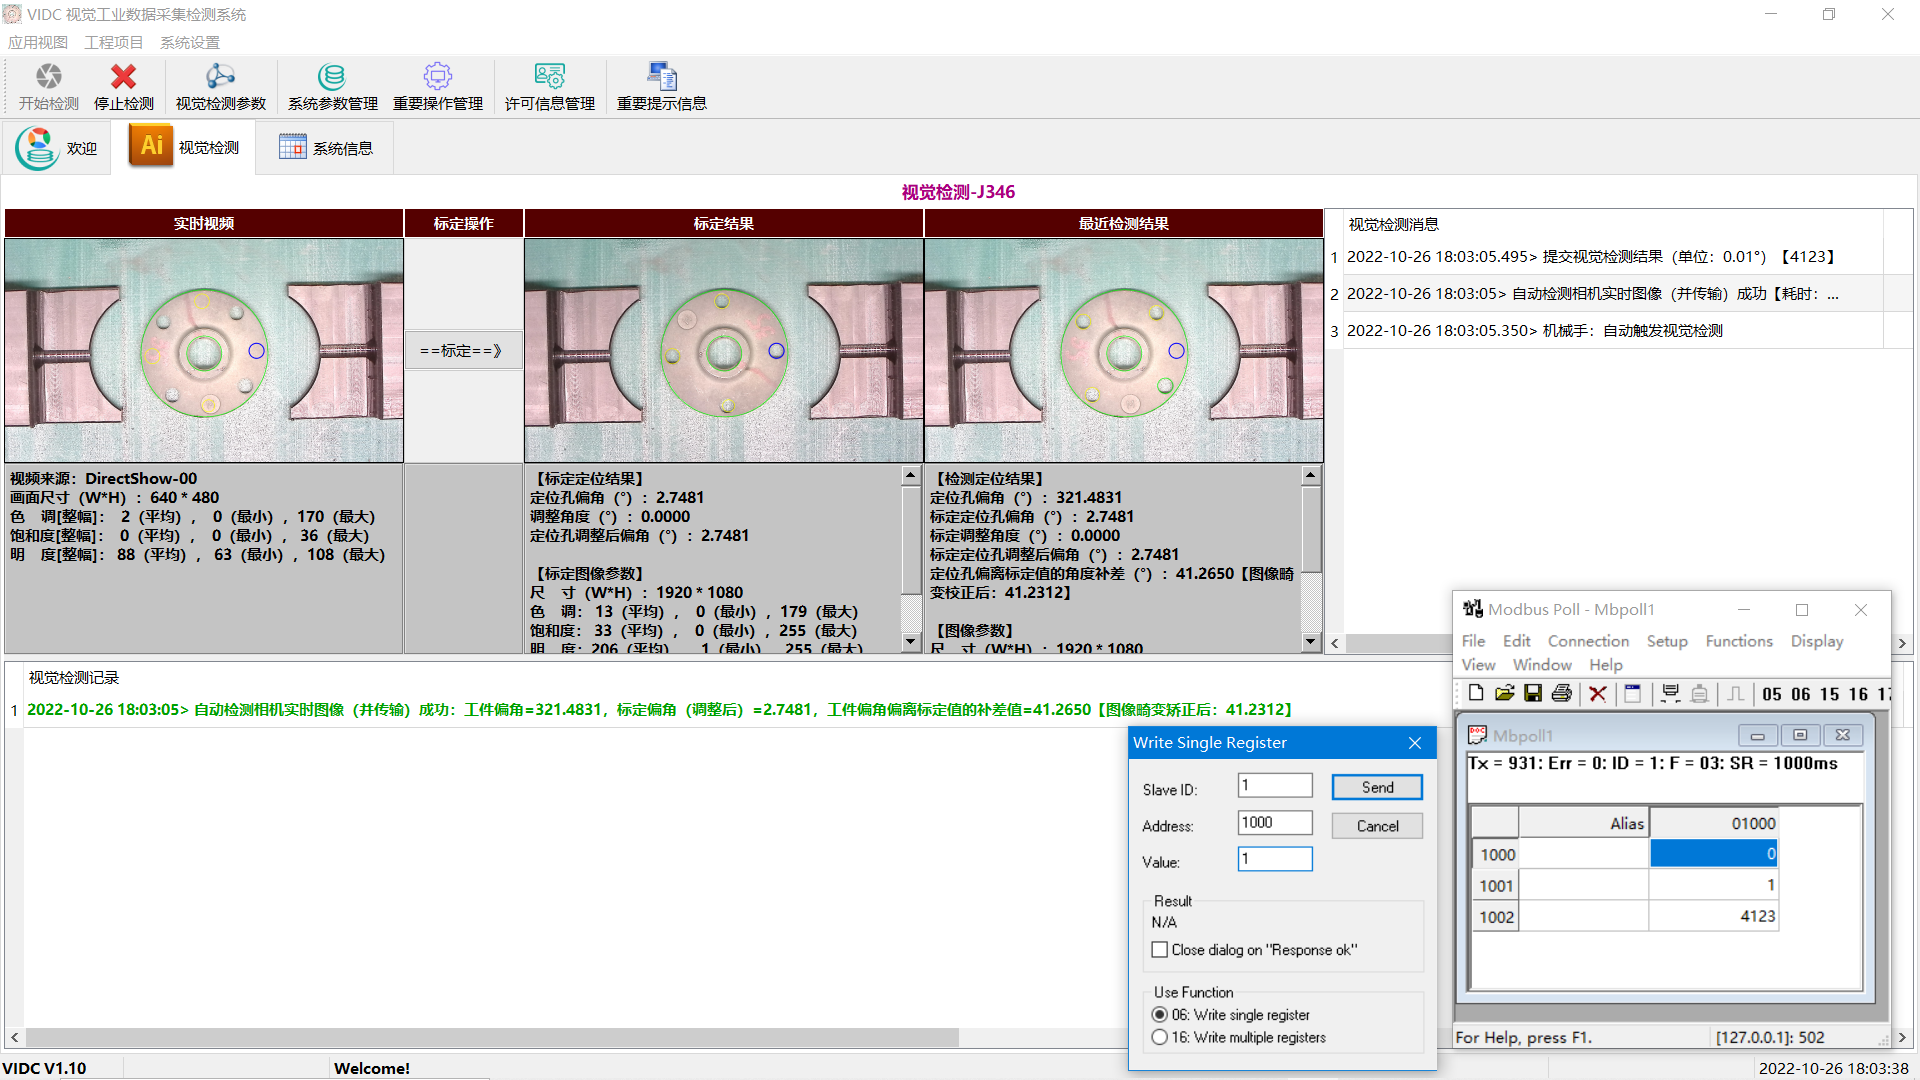Viewport: 1920px width, 1080px height.
Task: Click Open folder icon in Modbus Poll toolbar
Action: [1505, 693]
